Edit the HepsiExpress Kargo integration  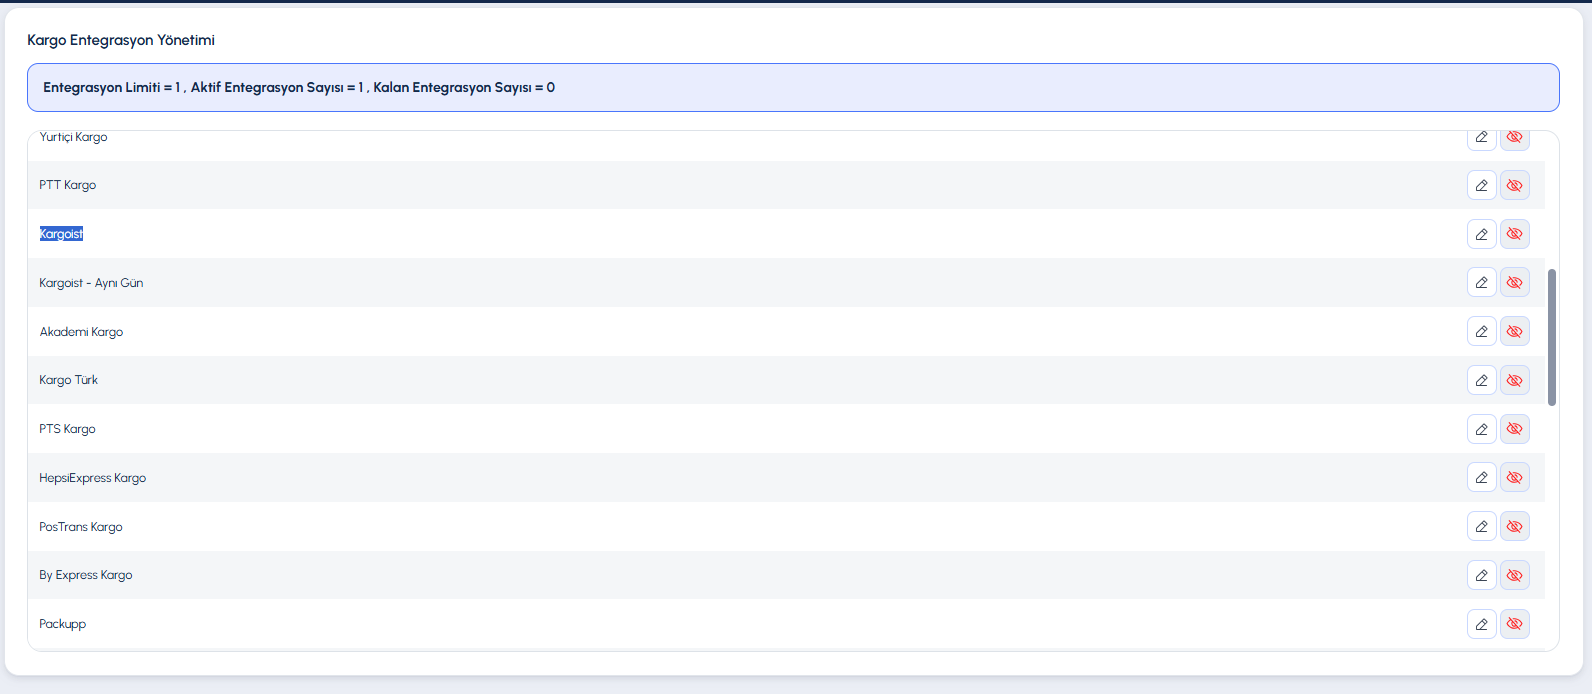click(x=1482, y=478)
